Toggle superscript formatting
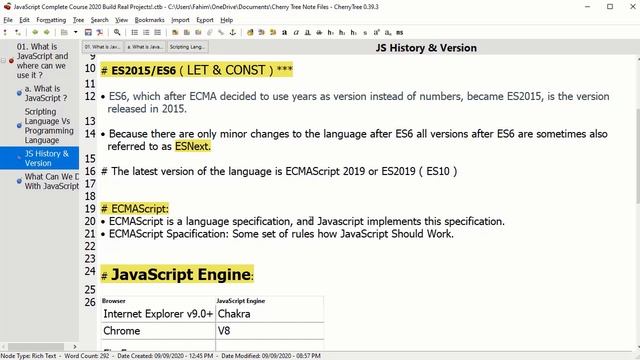This screenshot has width=640, height=360. click(377, 32)
